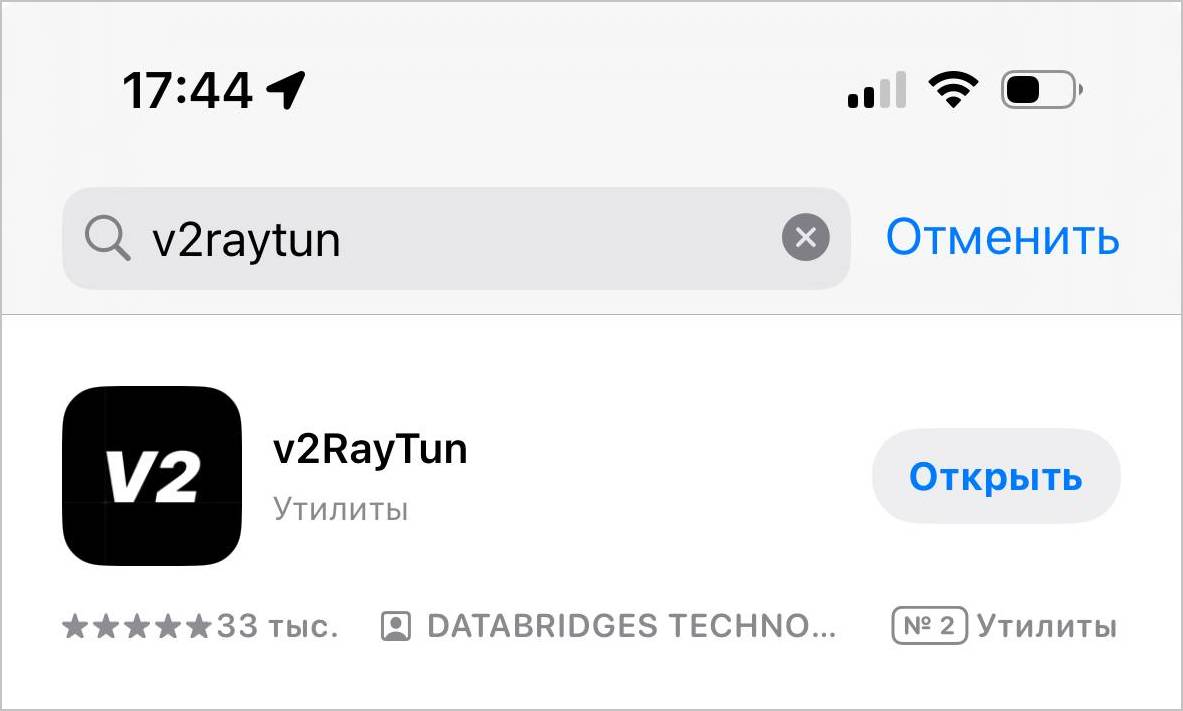Tap the location arrow status icon
1183x711 pixels.
point(286,91)
